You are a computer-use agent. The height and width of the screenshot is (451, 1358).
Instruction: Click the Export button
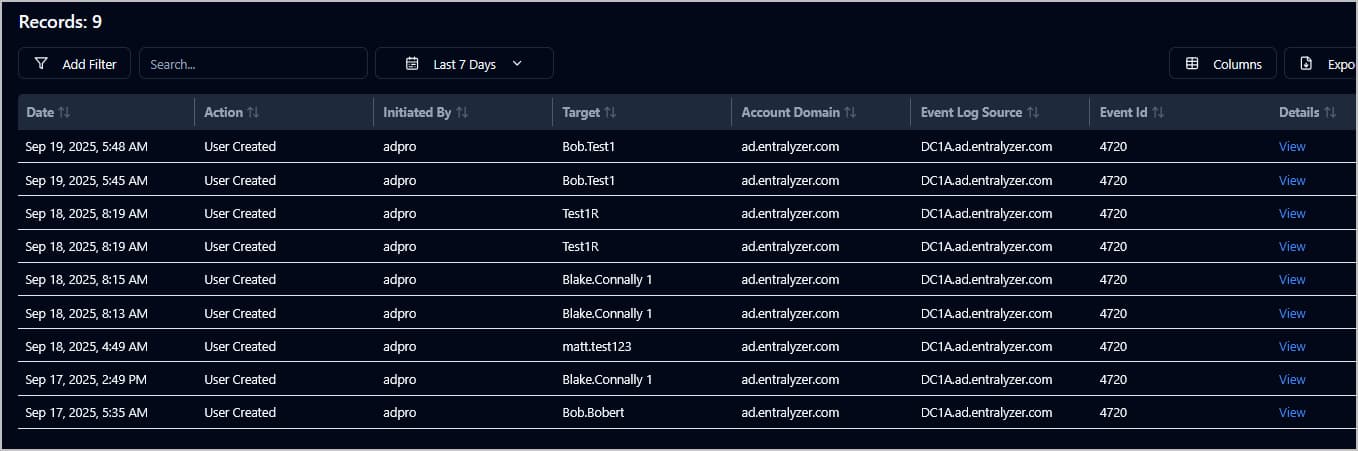click(1325, 64)
